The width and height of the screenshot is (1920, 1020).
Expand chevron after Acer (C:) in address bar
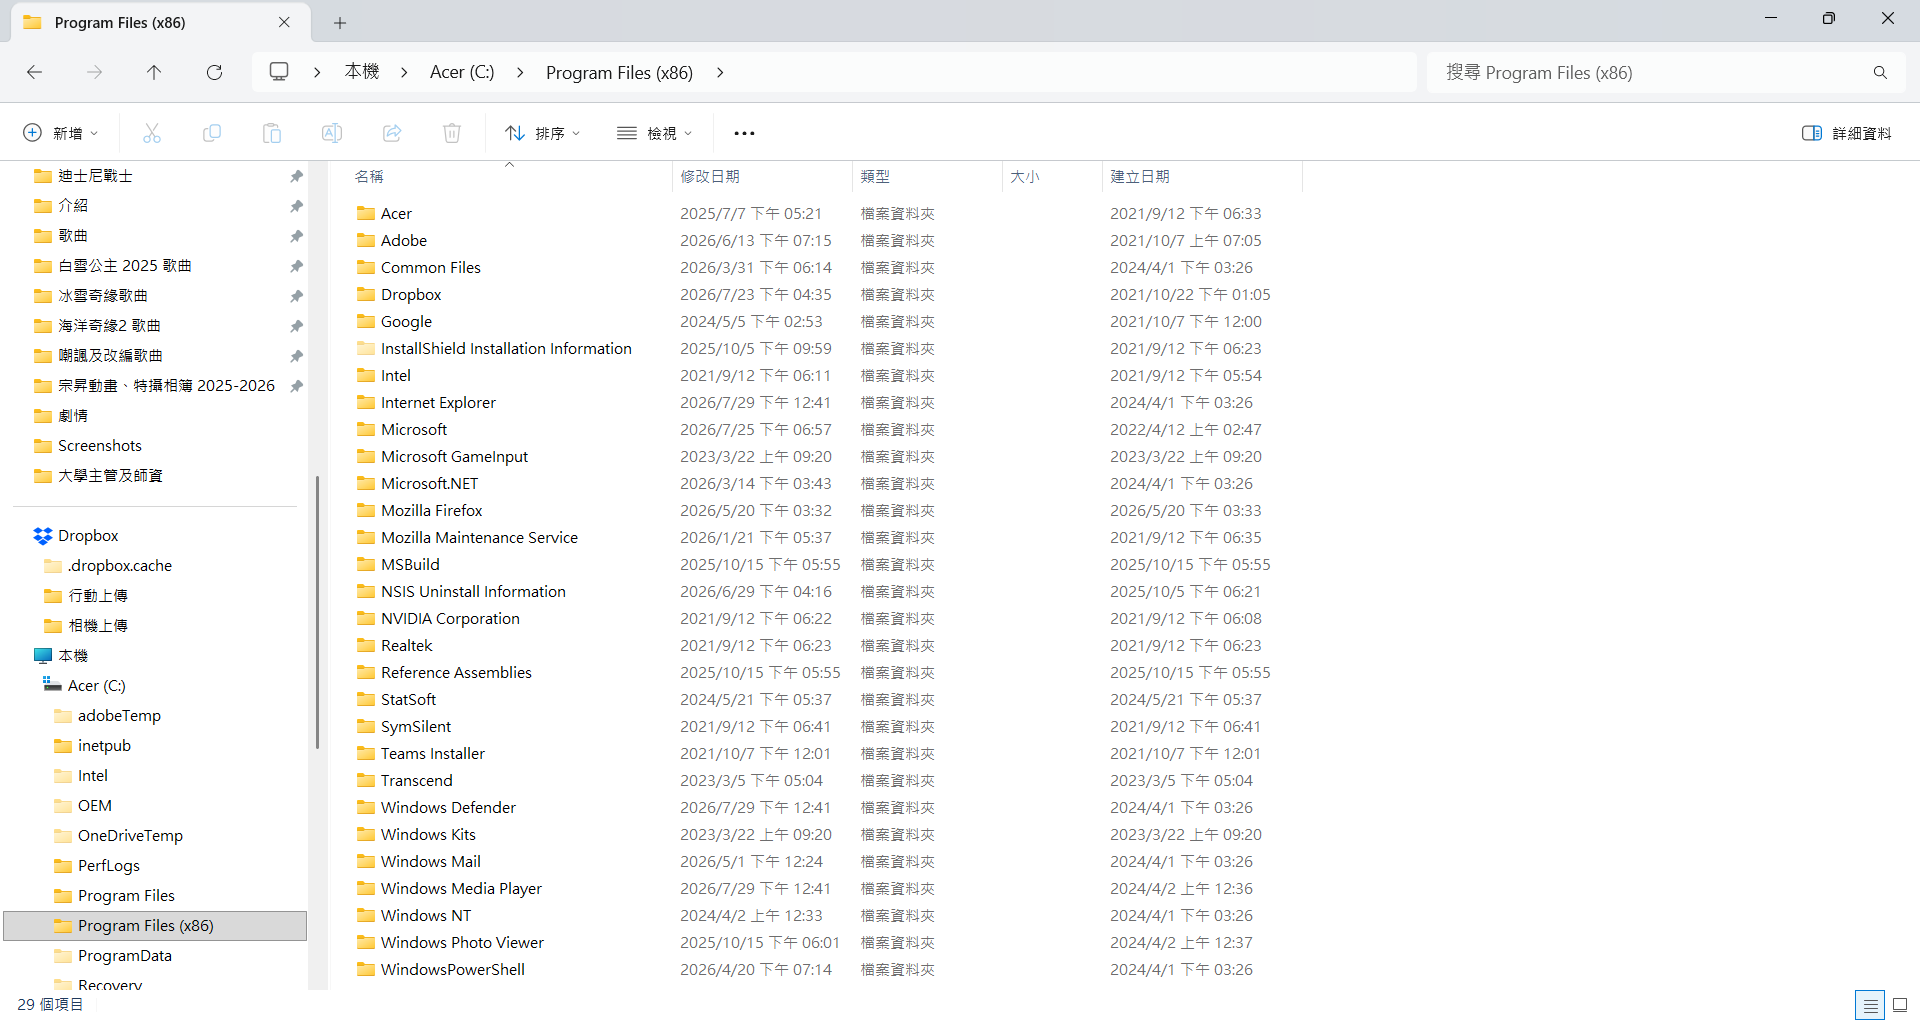pyautogui.click(x=520, y=72)
